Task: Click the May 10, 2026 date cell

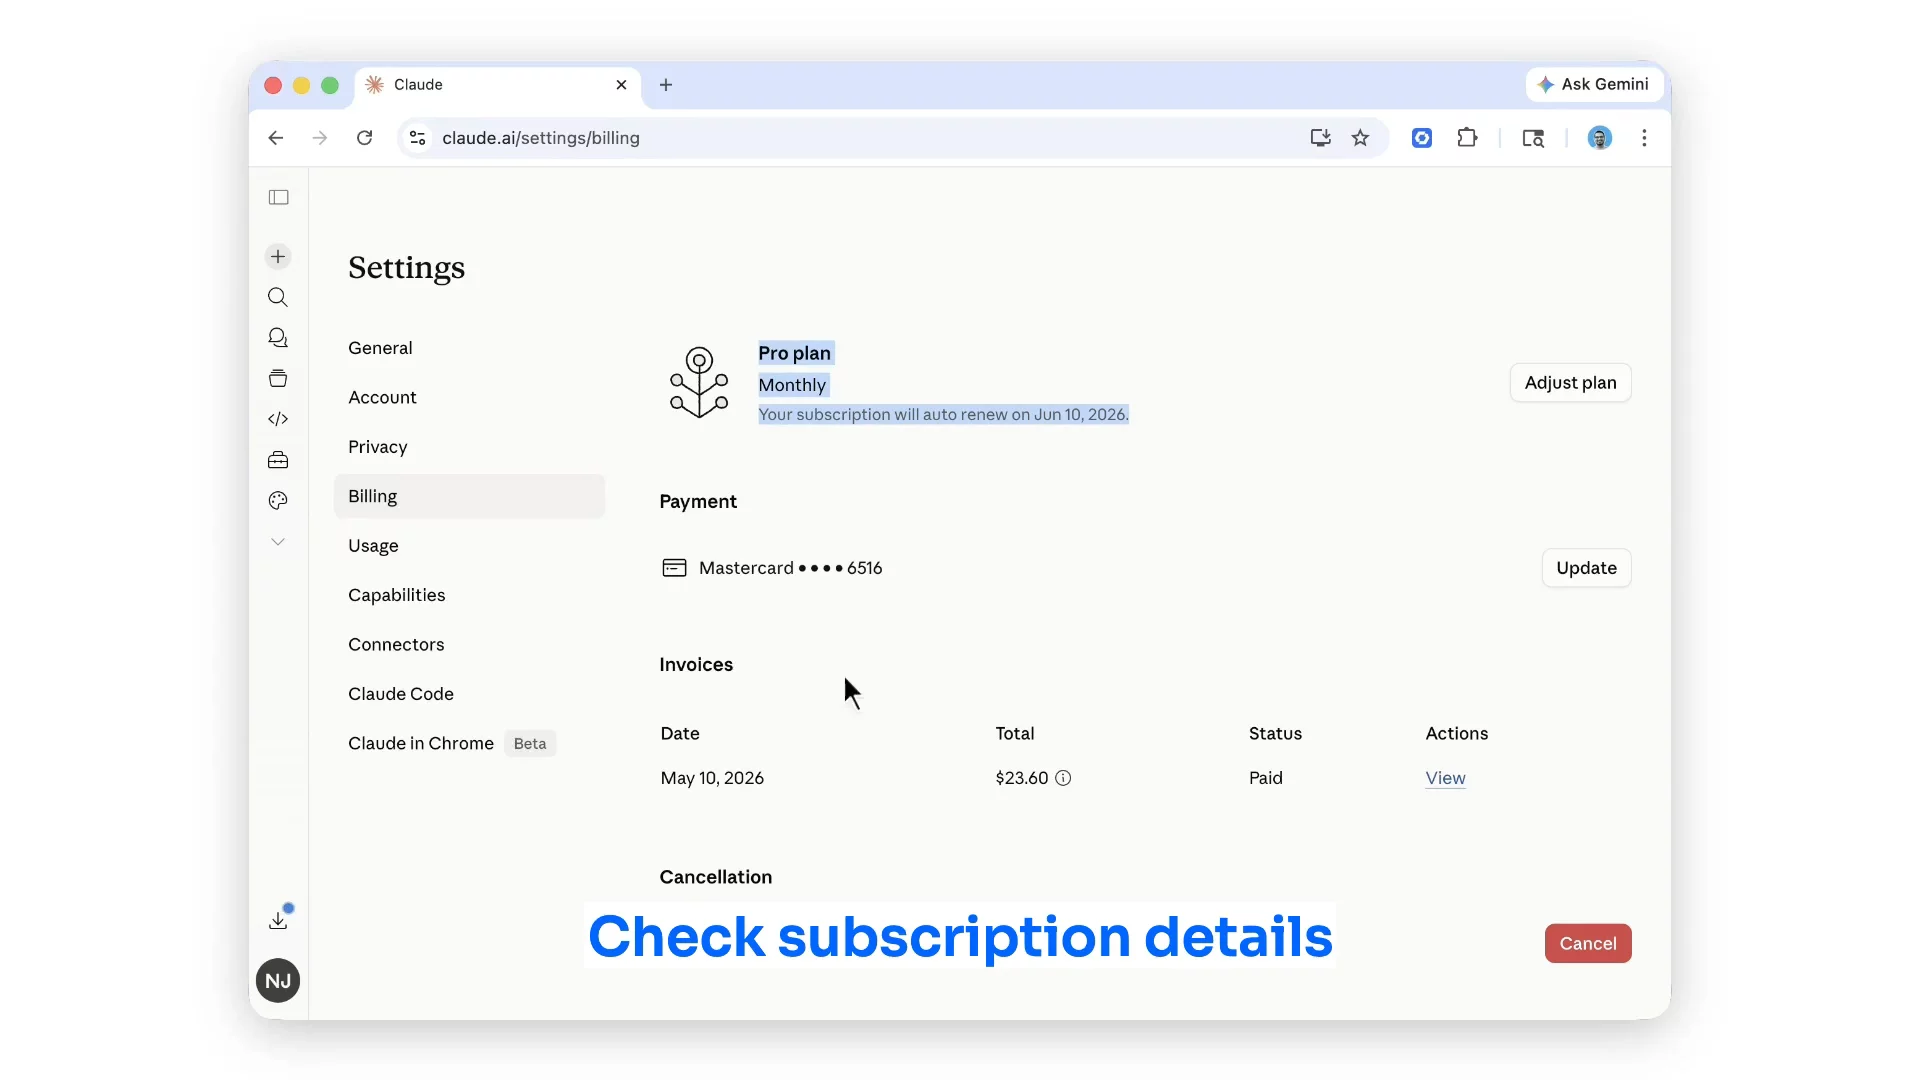Action: [712, 778]
